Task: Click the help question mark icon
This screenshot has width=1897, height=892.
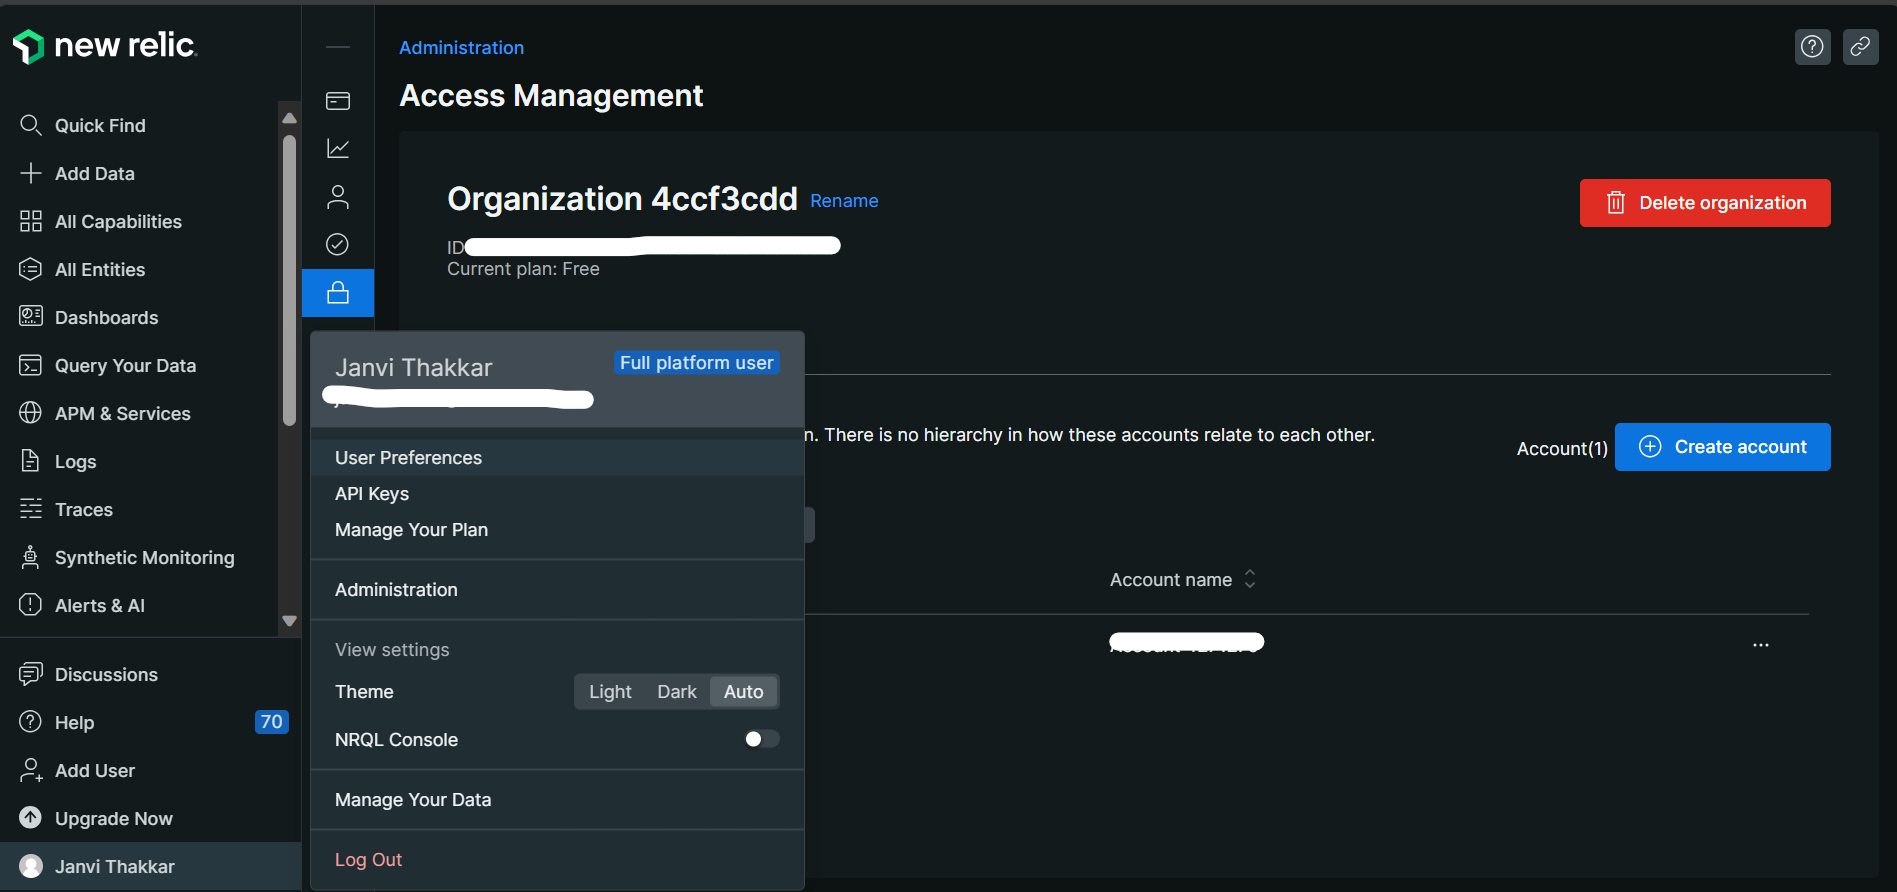Action: click(x=1812, y=47)
